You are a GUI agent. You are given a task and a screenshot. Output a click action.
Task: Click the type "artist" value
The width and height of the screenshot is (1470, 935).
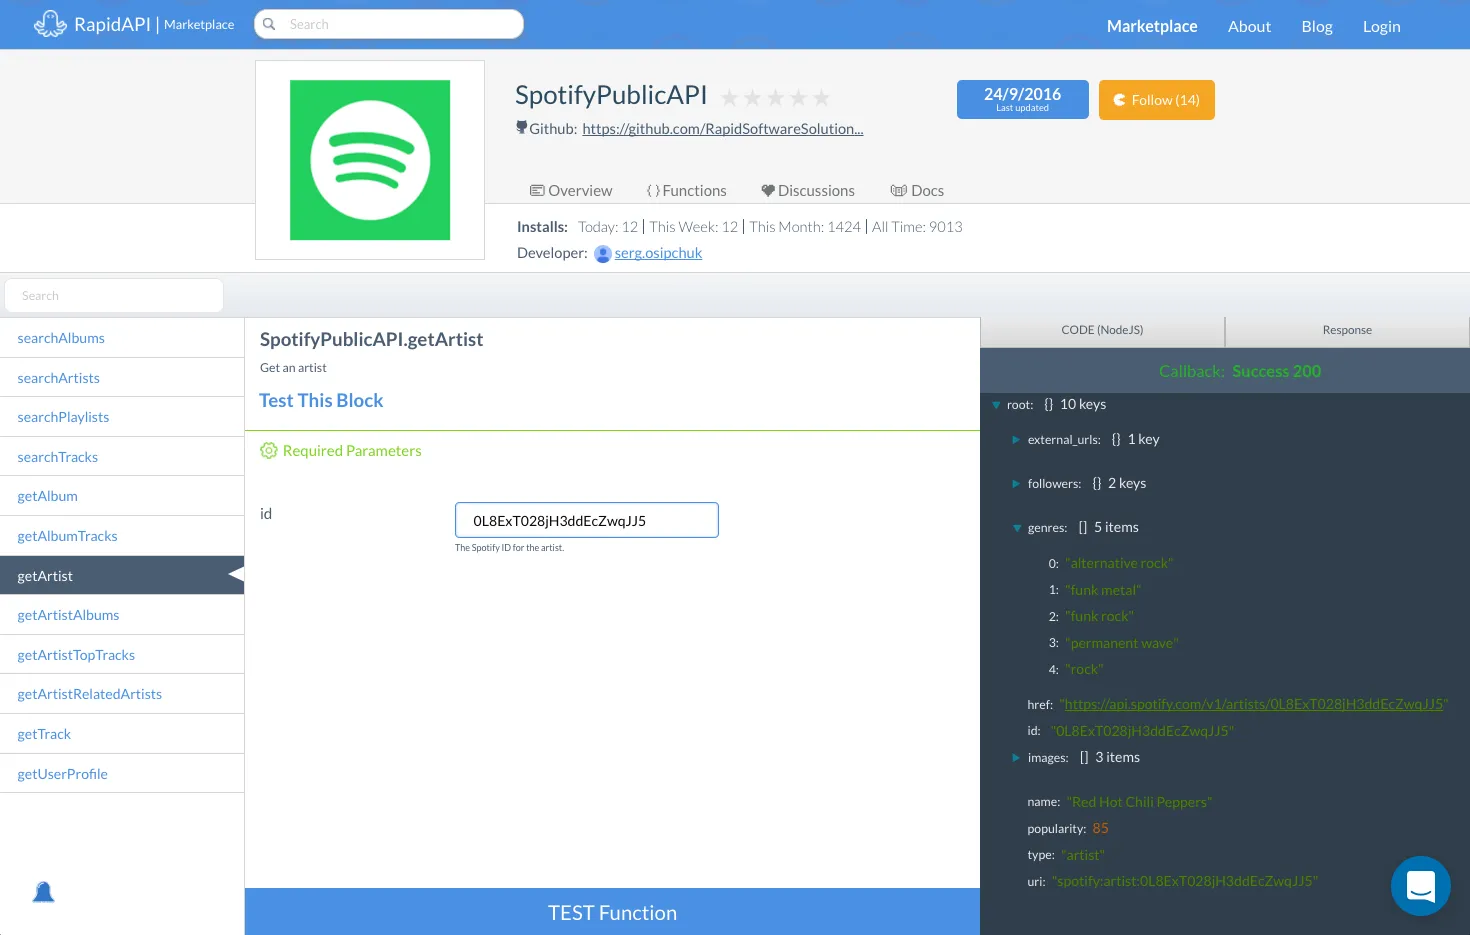1083,856
